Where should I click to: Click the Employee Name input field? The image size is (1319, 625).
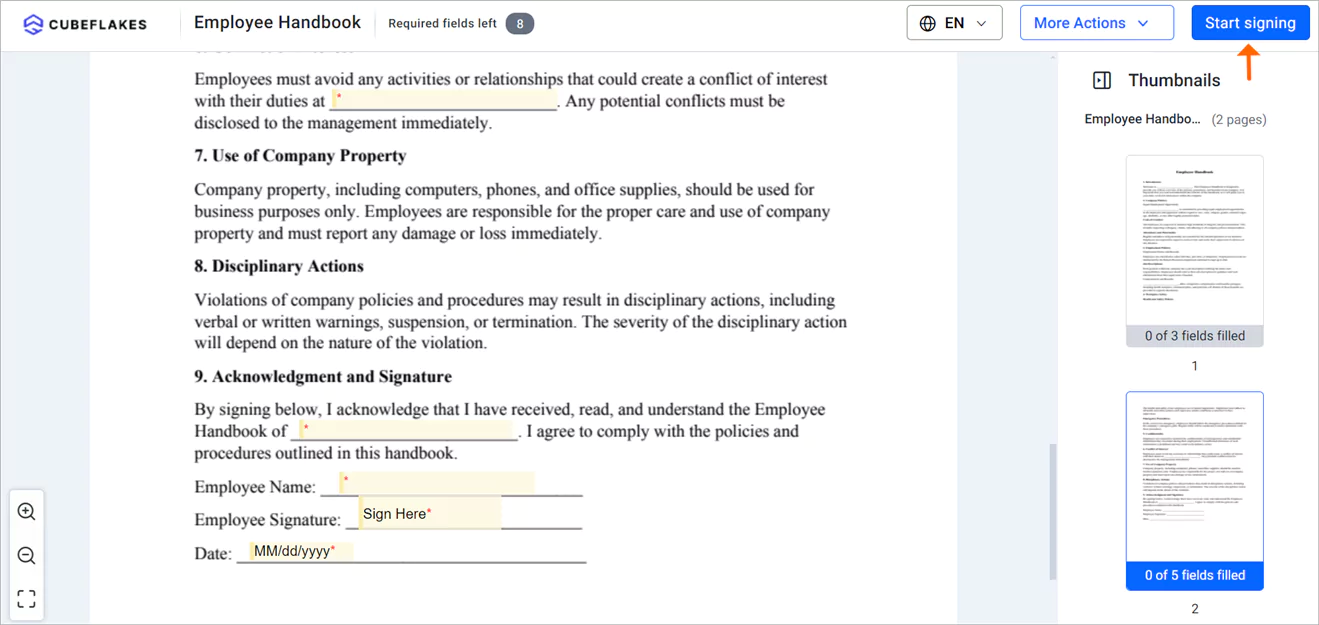(x=437, y=484)
